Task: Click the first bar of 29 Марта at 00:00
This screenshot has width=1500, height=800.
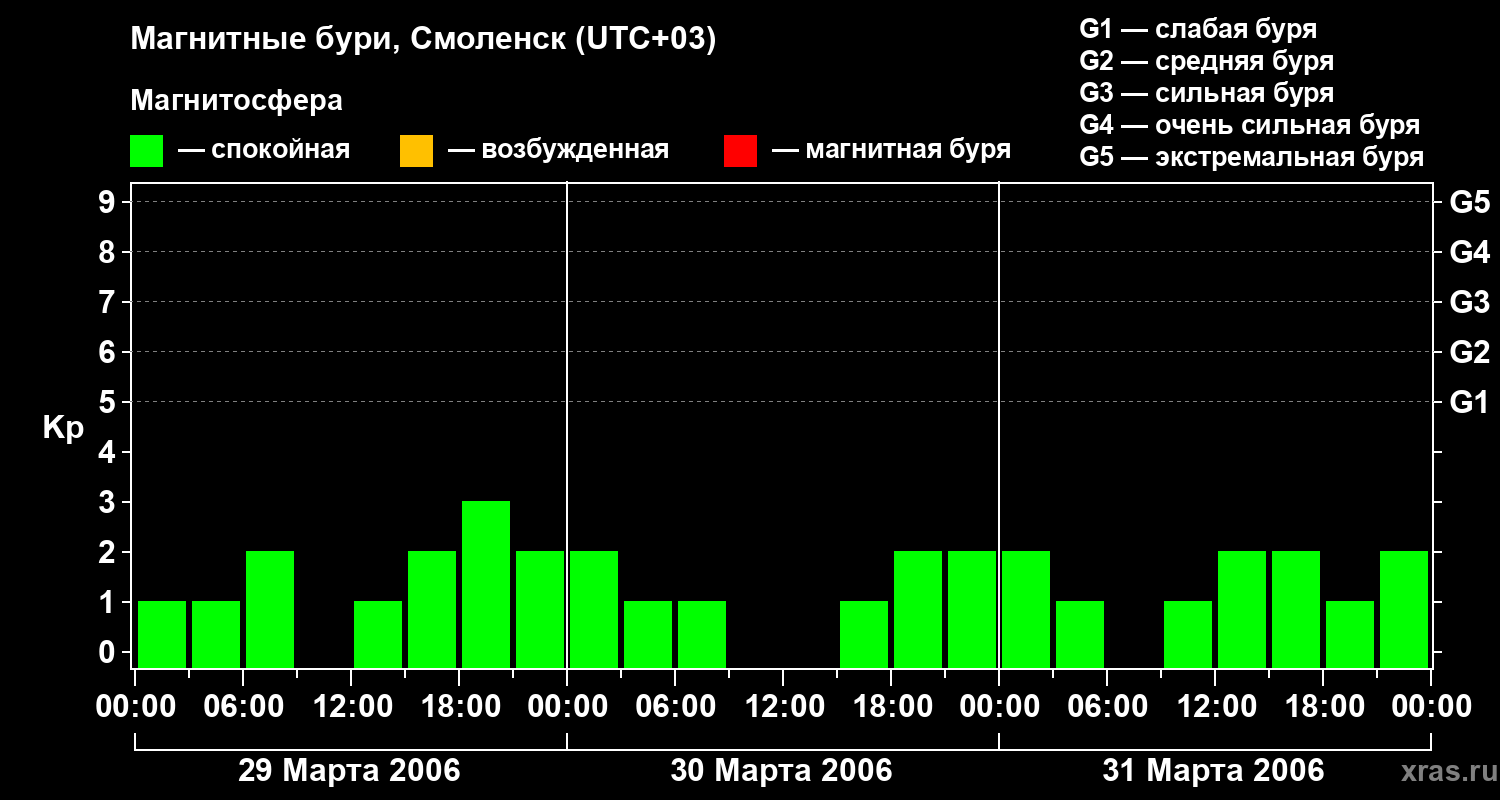Action: click(x=162, y=634)
